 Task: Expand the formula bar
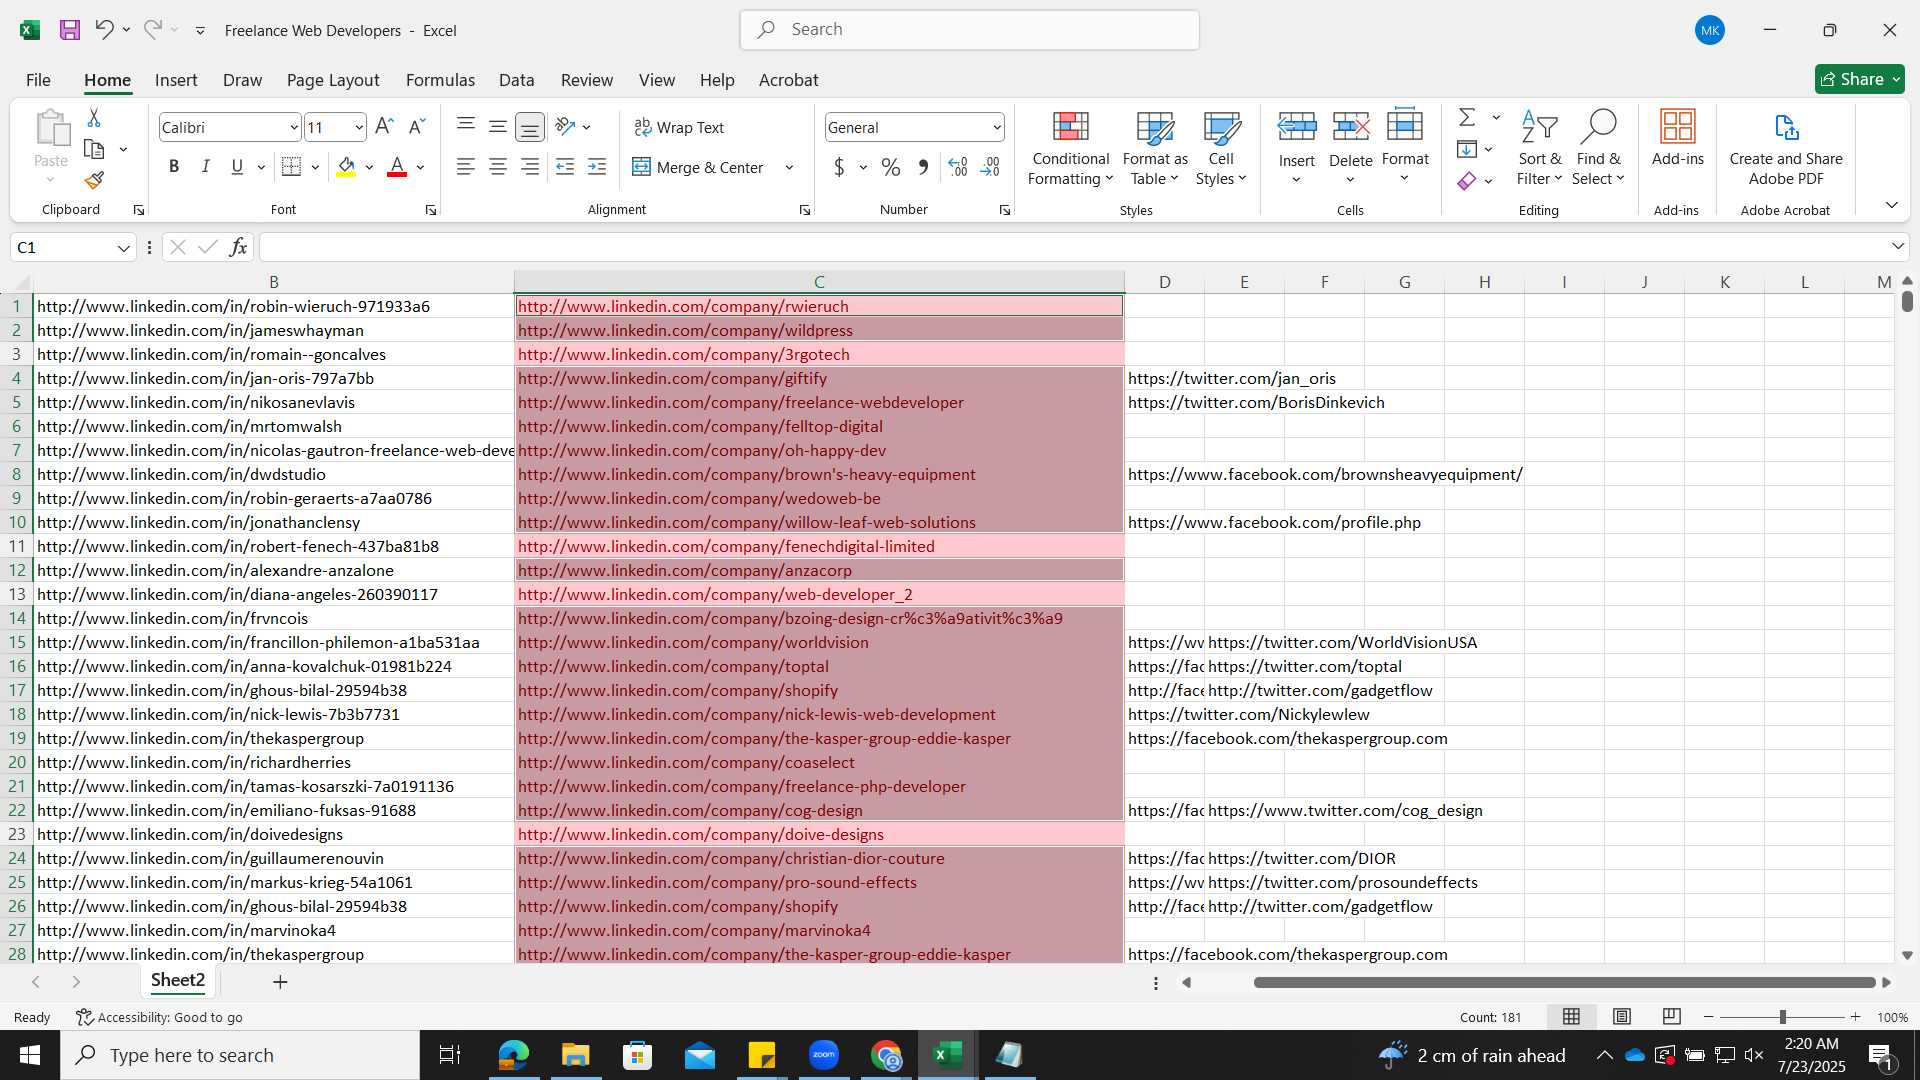(x=1897, y=246)
